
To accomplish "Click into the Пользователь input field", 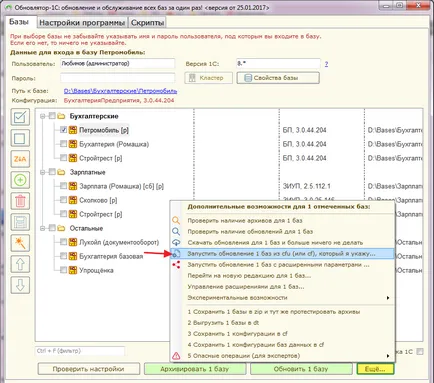I will click(118, 63).
